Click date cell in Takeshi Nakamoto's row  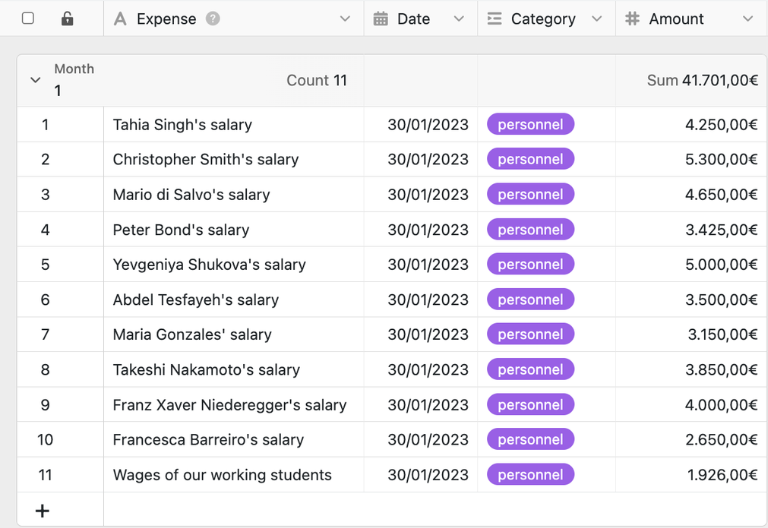click(421, 370)
